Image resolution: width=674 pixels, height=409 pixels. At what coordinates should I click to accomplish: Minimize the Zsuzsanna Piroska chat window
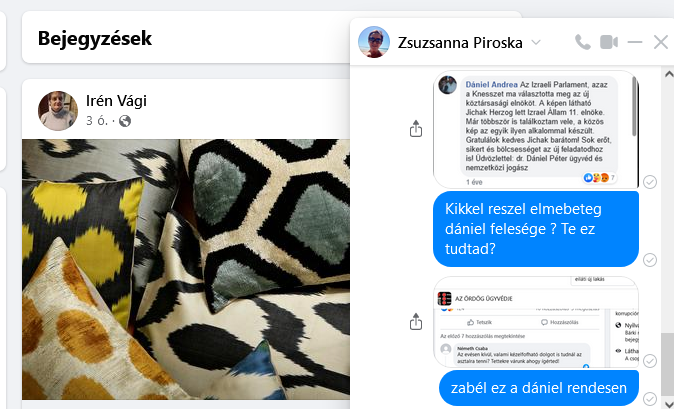point(634,42)
